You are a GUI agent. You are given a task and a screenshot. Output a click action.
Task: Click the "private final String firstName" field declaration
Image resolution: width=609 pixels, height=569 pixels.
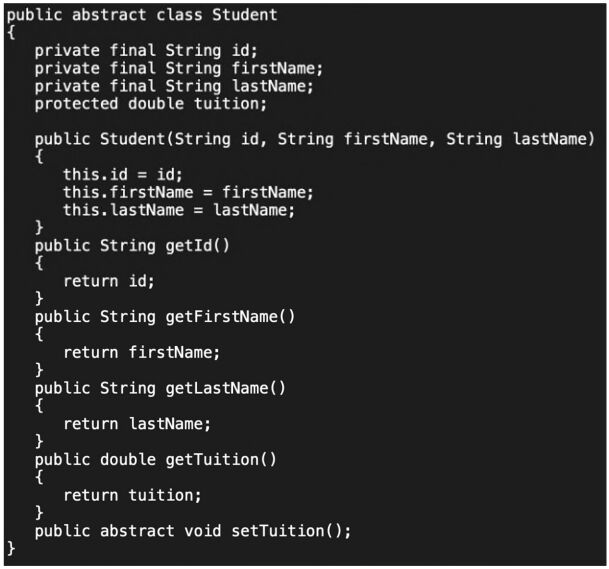tap(179, 69)
